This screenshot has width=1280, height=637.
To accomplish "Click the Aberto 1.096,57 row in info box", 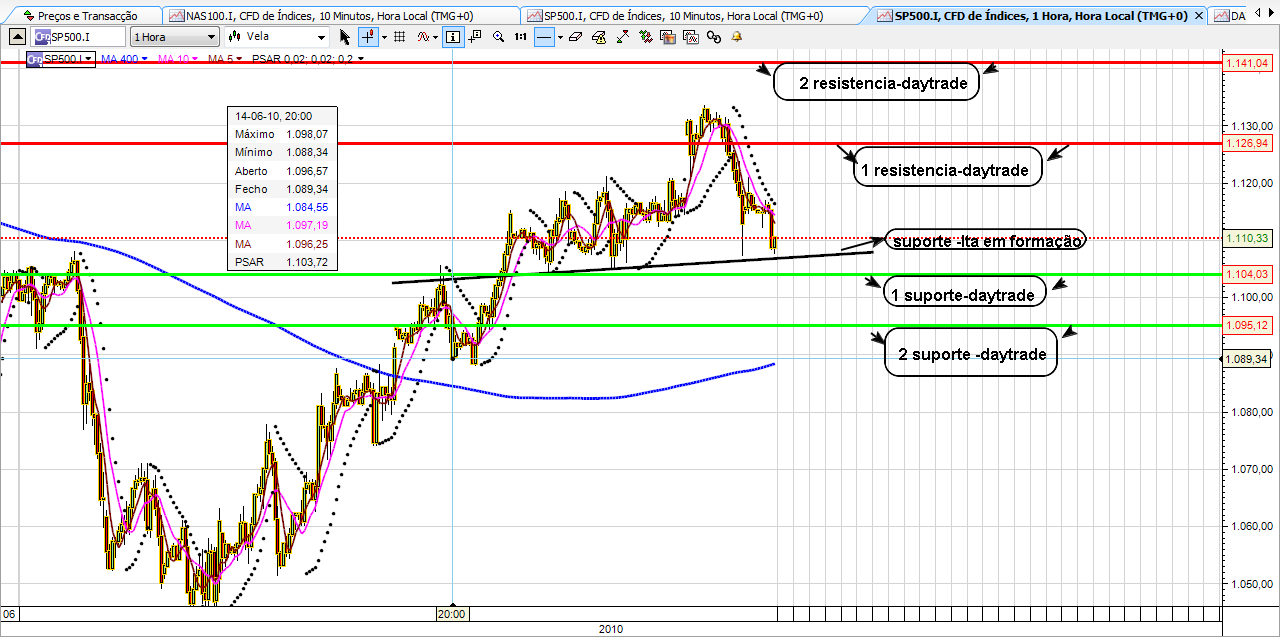I will click(x=282, y=171).
